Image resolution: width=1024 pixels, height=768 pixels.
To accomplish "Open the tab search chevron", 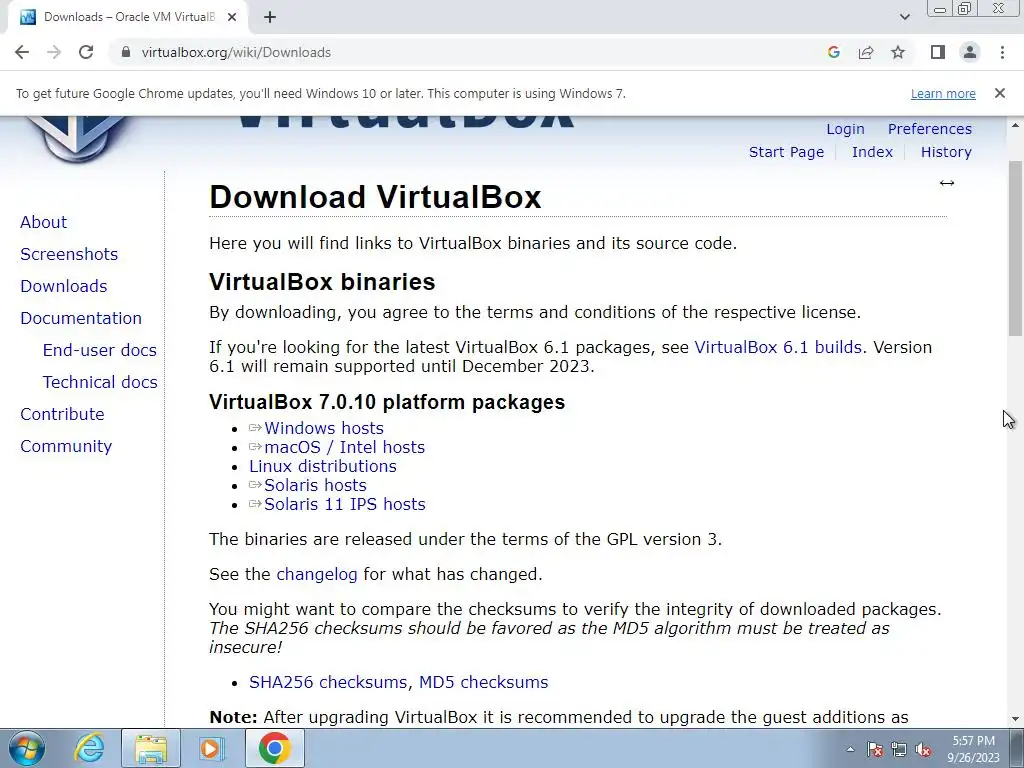I will [904, 17].
